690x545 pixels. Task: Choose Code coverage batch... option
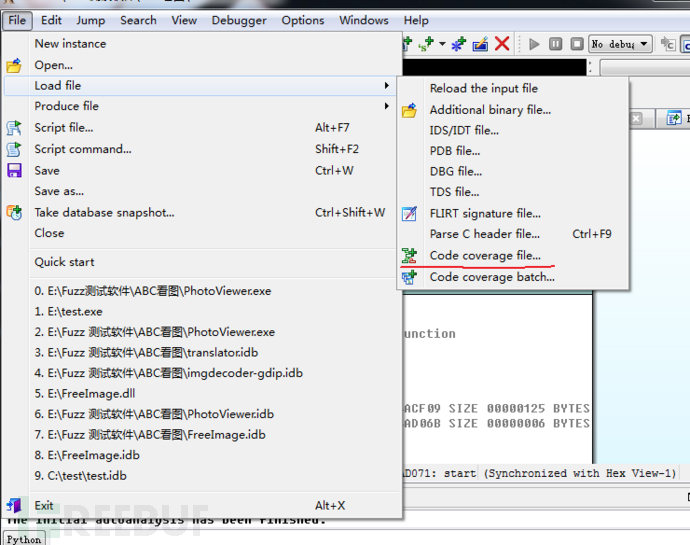pos(492,277)
